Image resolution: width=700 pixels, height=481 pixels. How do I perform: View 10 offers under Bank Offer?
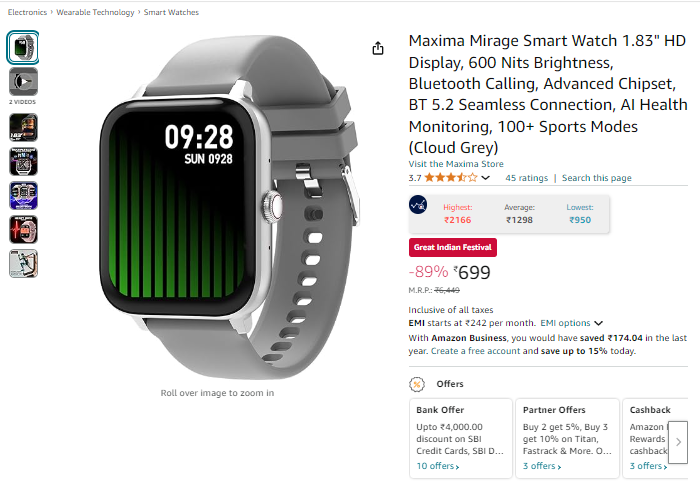click(x=438, y=466)
